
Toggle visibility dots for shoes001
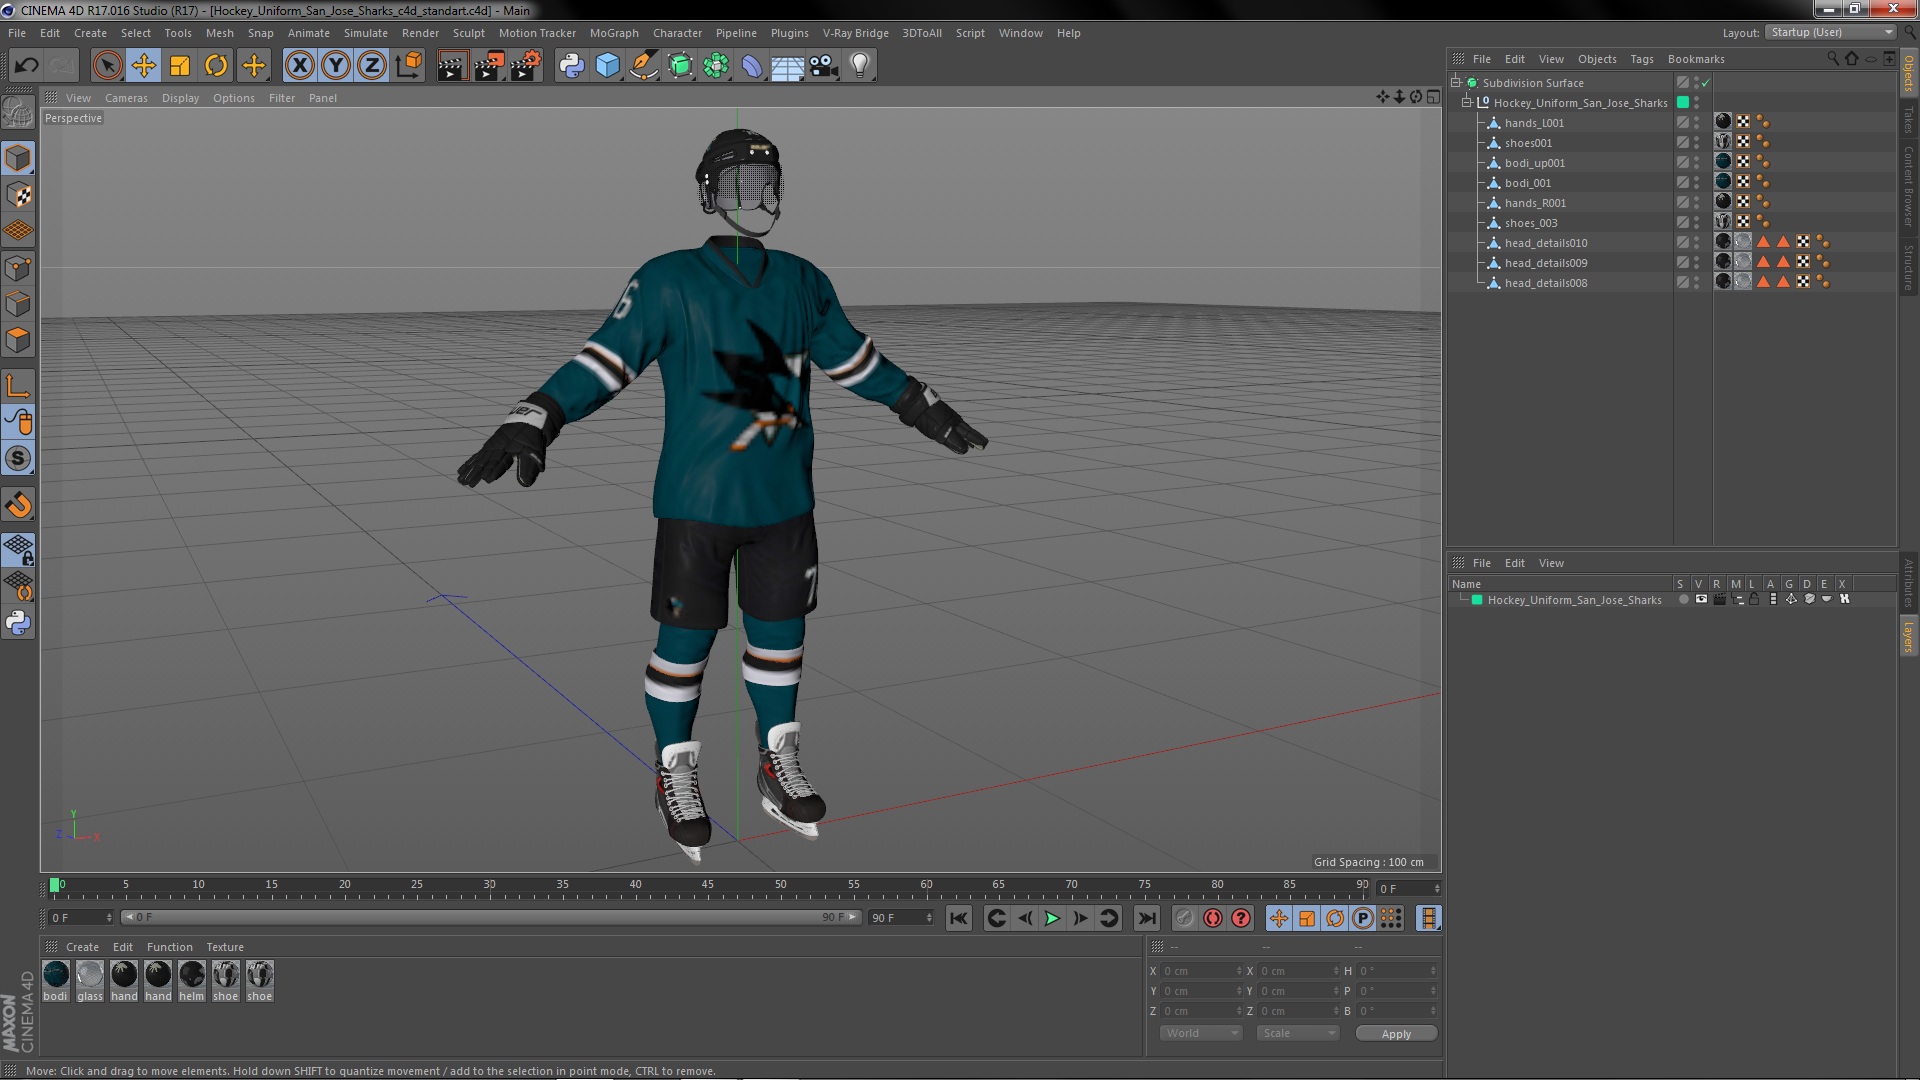[1696, 143]
